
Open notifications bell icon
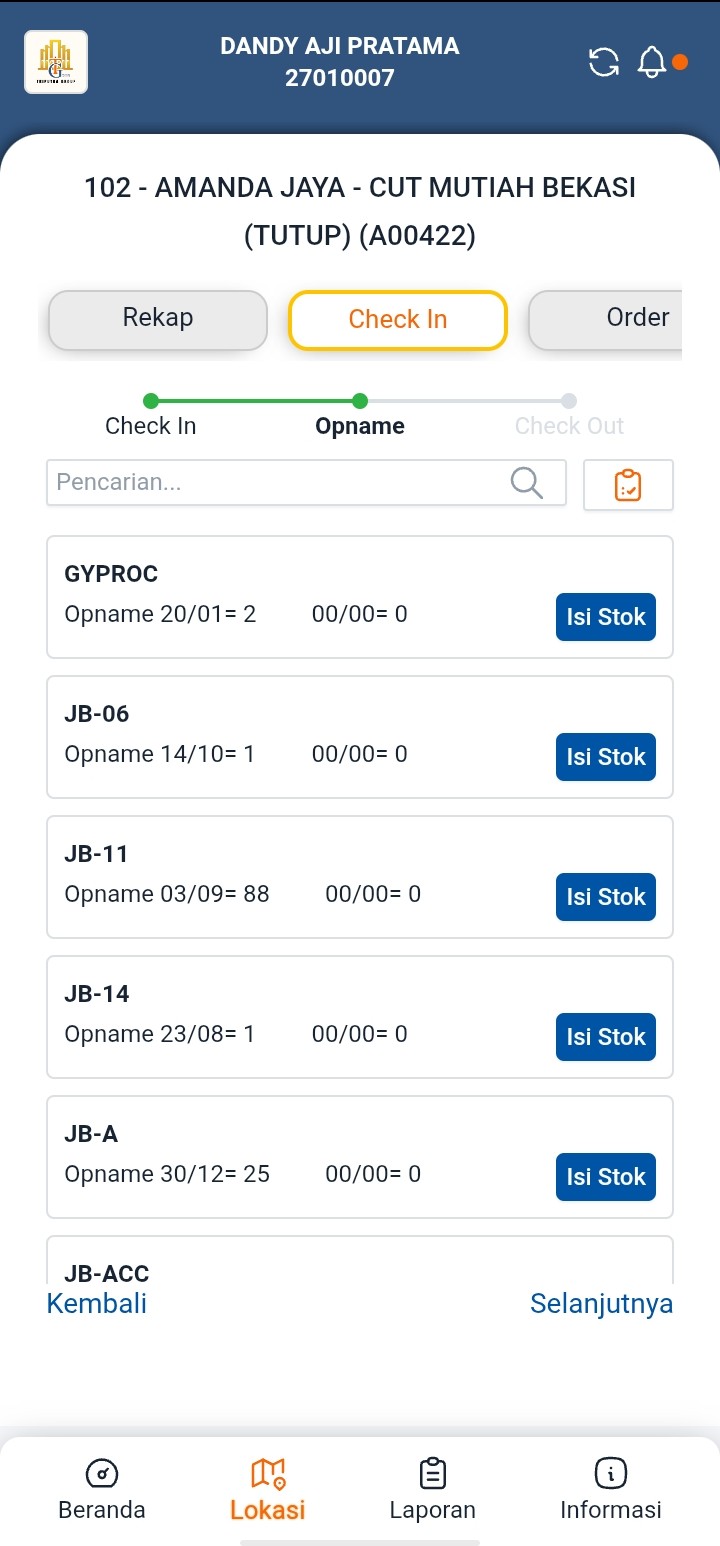651,62
